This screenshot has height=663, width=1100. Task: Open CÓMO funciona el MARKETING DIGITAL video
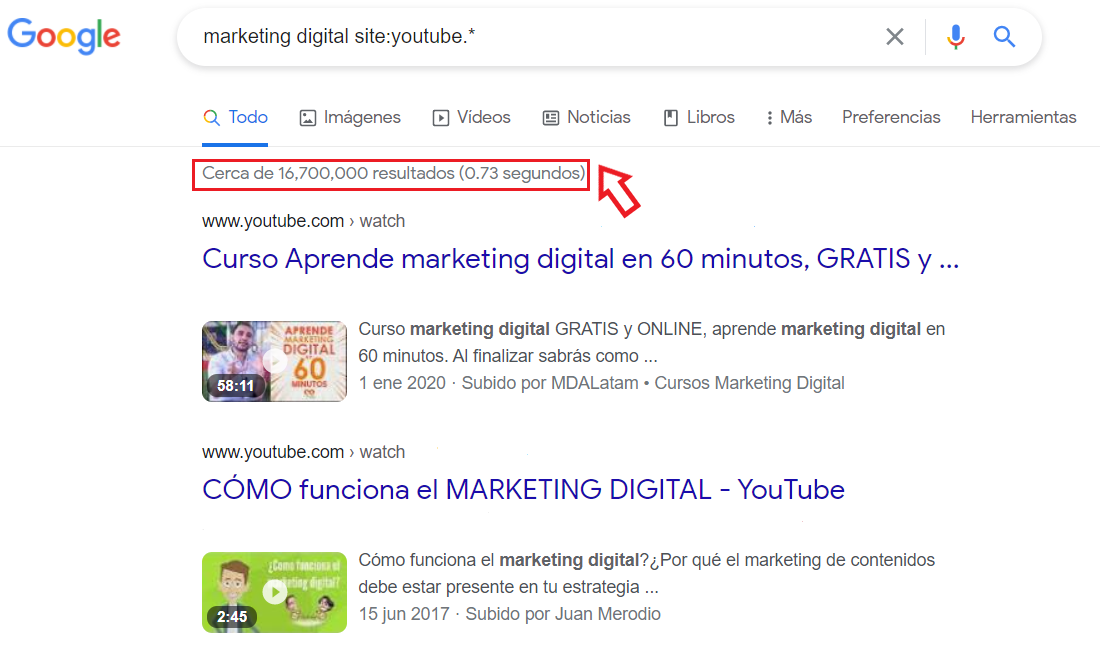pos(522,489)
